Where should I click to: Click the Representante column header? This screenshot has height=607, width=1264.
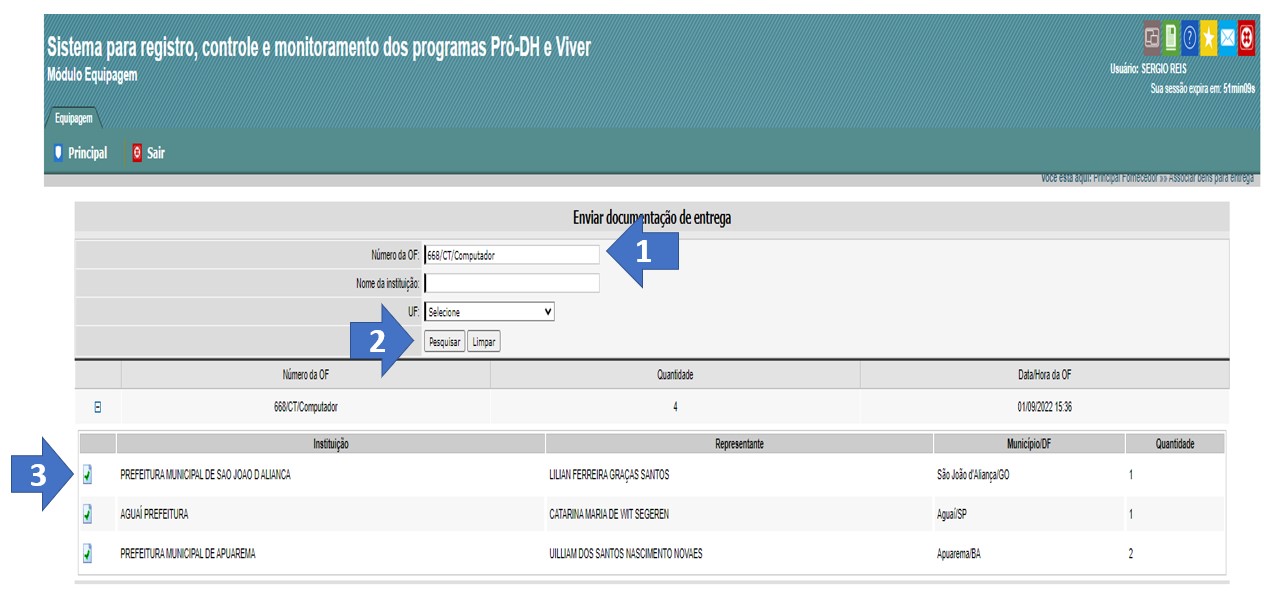click(740, 444)
